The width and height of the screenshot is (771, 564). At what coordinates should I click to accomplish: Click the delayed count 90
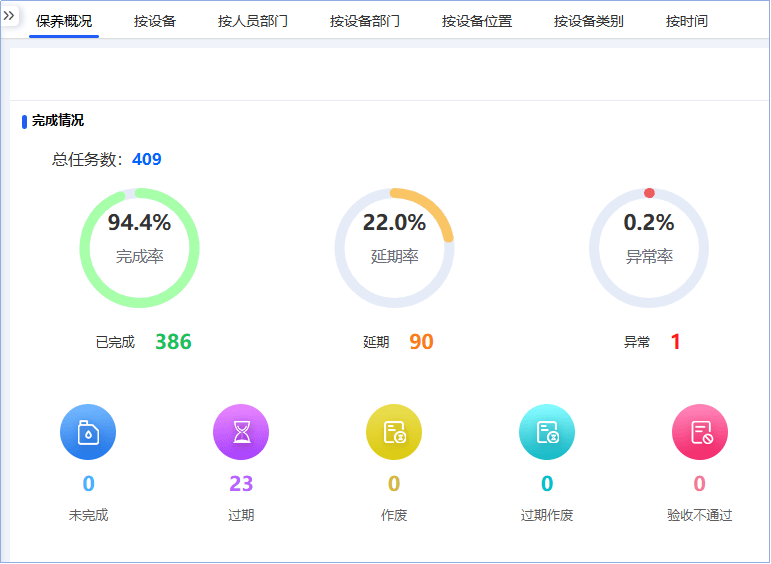coord(421,342)
